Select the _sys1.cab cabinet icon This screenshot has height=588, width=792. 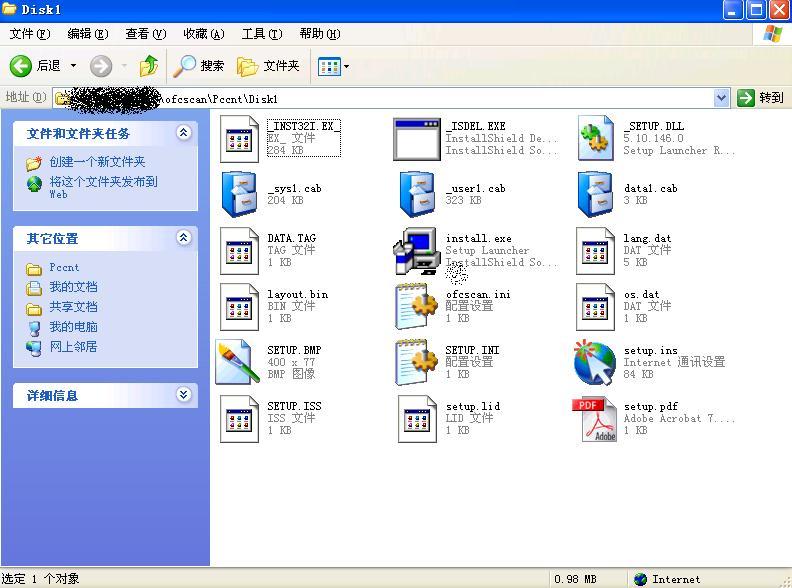(x=239, y=194)
